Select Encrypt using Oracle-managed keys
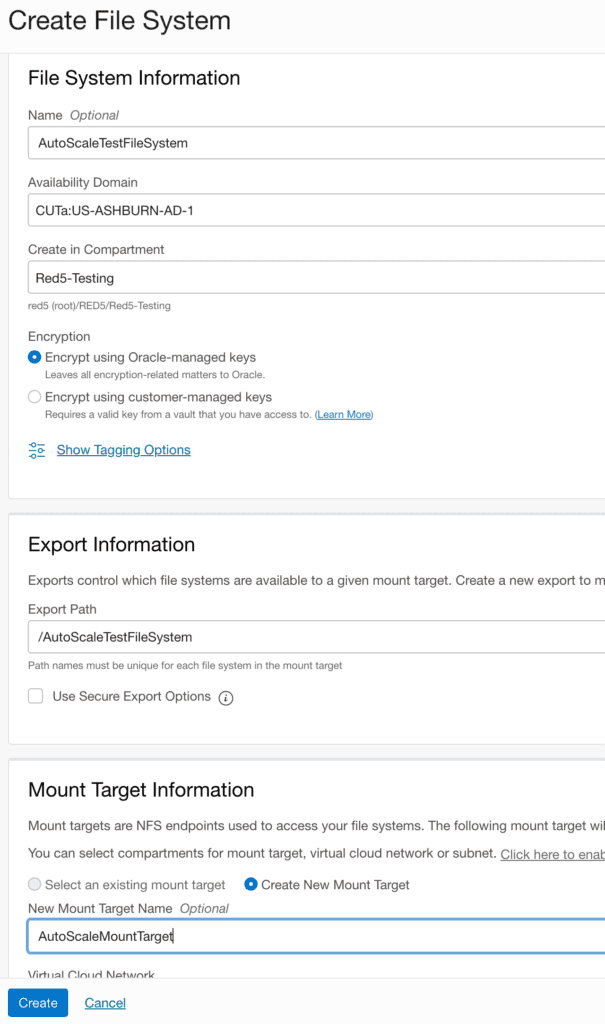The width and height of the screenshot is (605, 1024). click(33, 357)
